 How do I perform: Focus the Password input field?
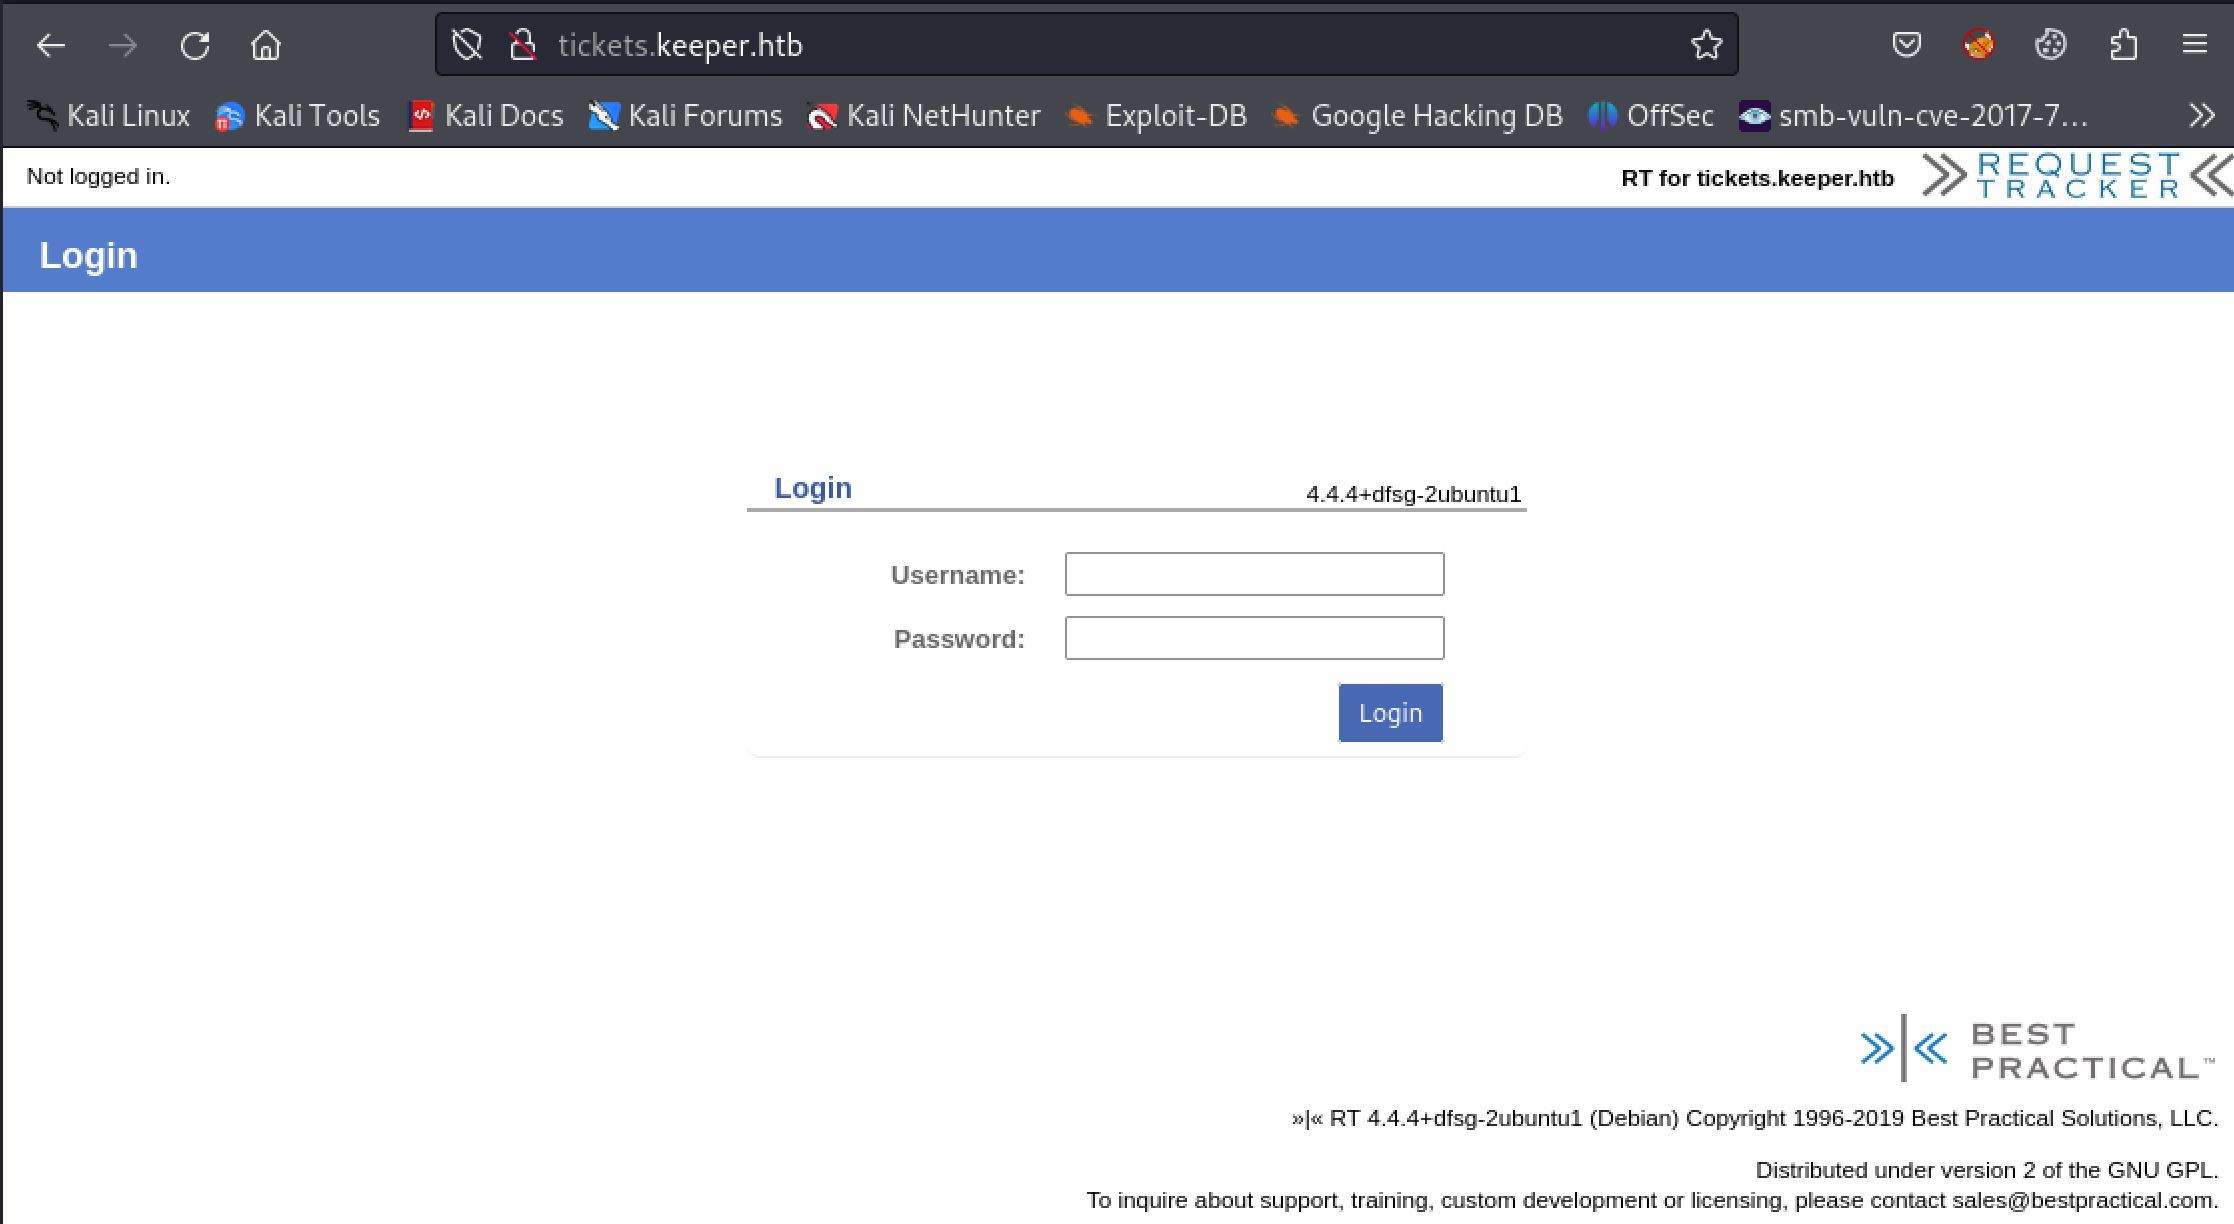coord(1254,638)
